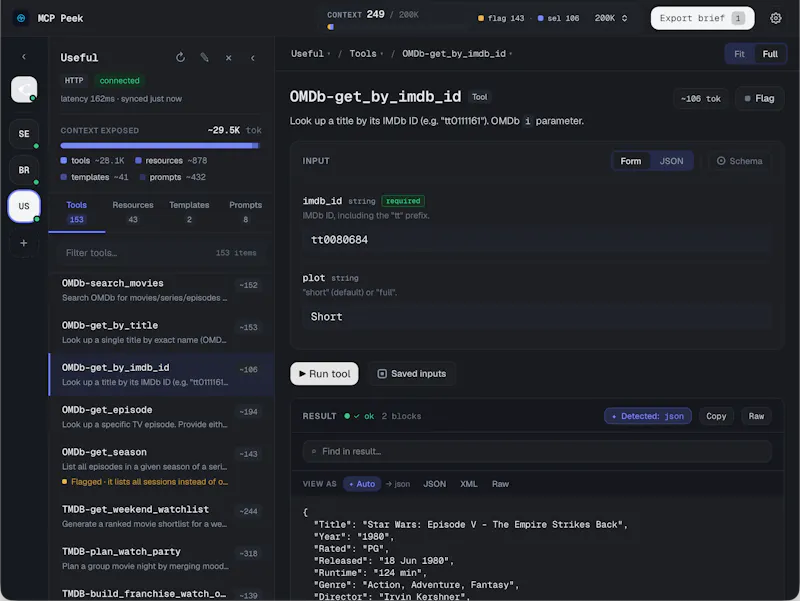Image resolution: width=800 pixels, height=601 pixels.
Task: Click the ~106 tok badge
Action: (701, 98)
